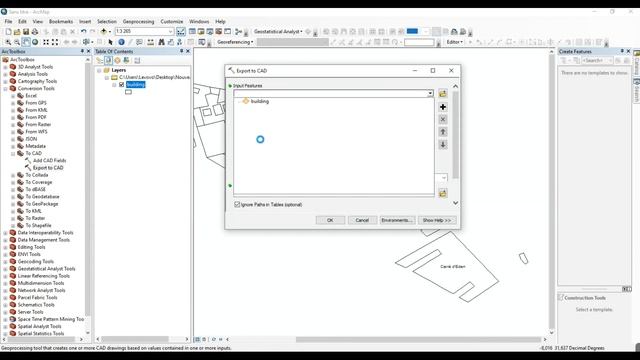Save the map with floppy disk icon
The image size is (640, 360).
click(26, 31)
